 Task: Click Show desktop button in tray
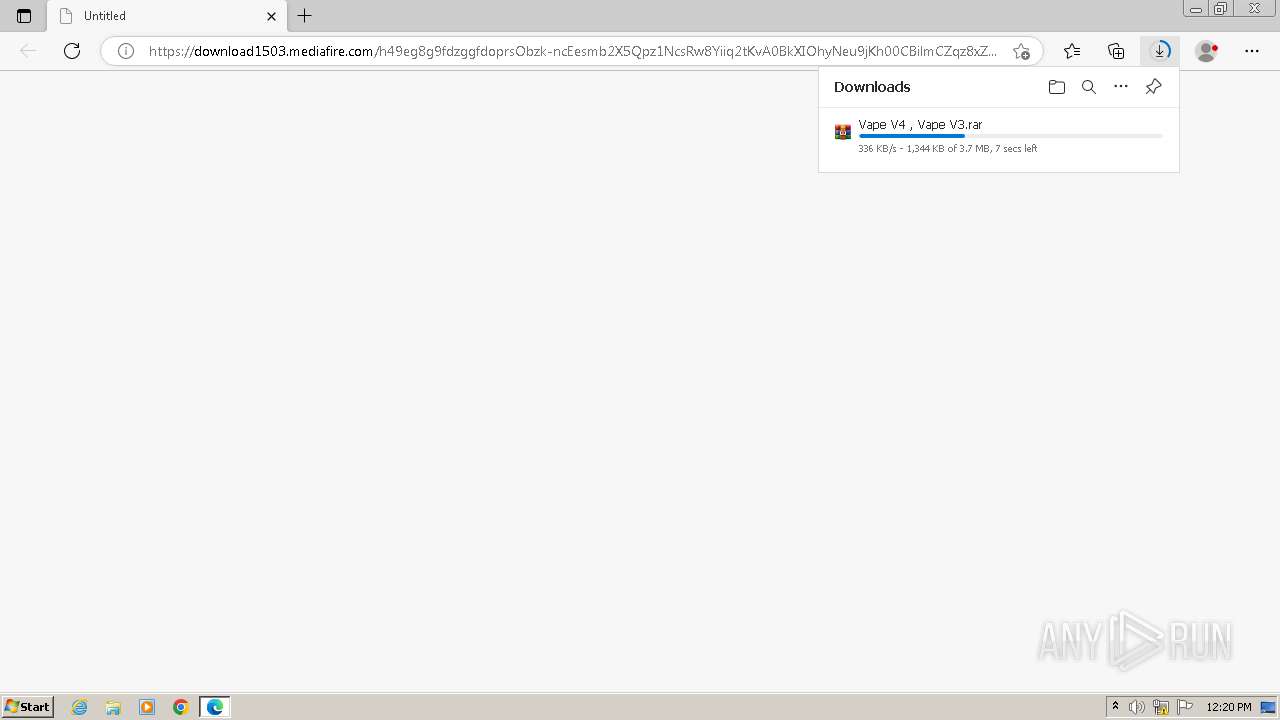click(x=1269, y=707)
